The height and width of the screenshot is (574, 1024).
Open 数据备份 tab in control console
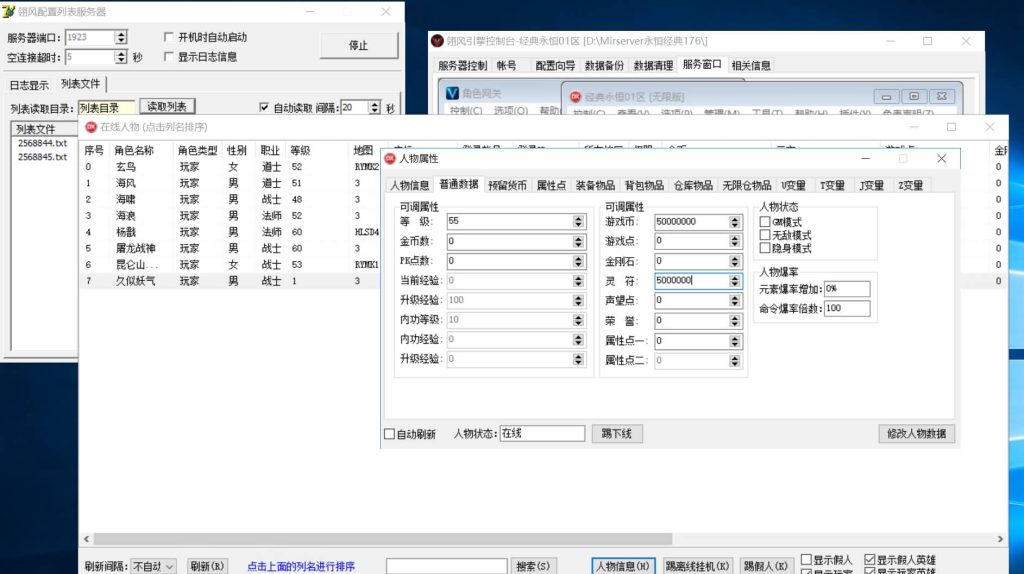point(604,65)
